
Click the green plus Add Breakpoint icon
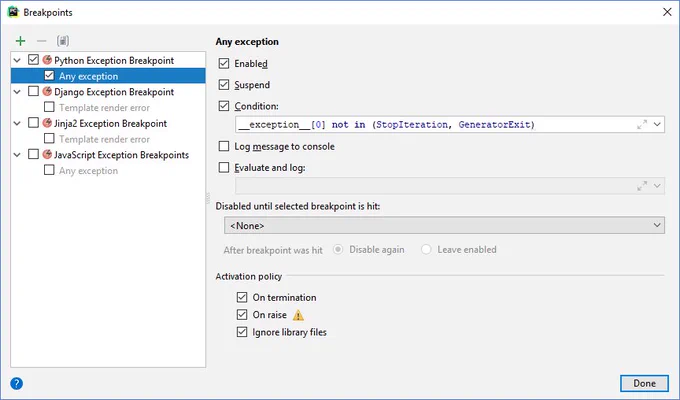[20, 41]
